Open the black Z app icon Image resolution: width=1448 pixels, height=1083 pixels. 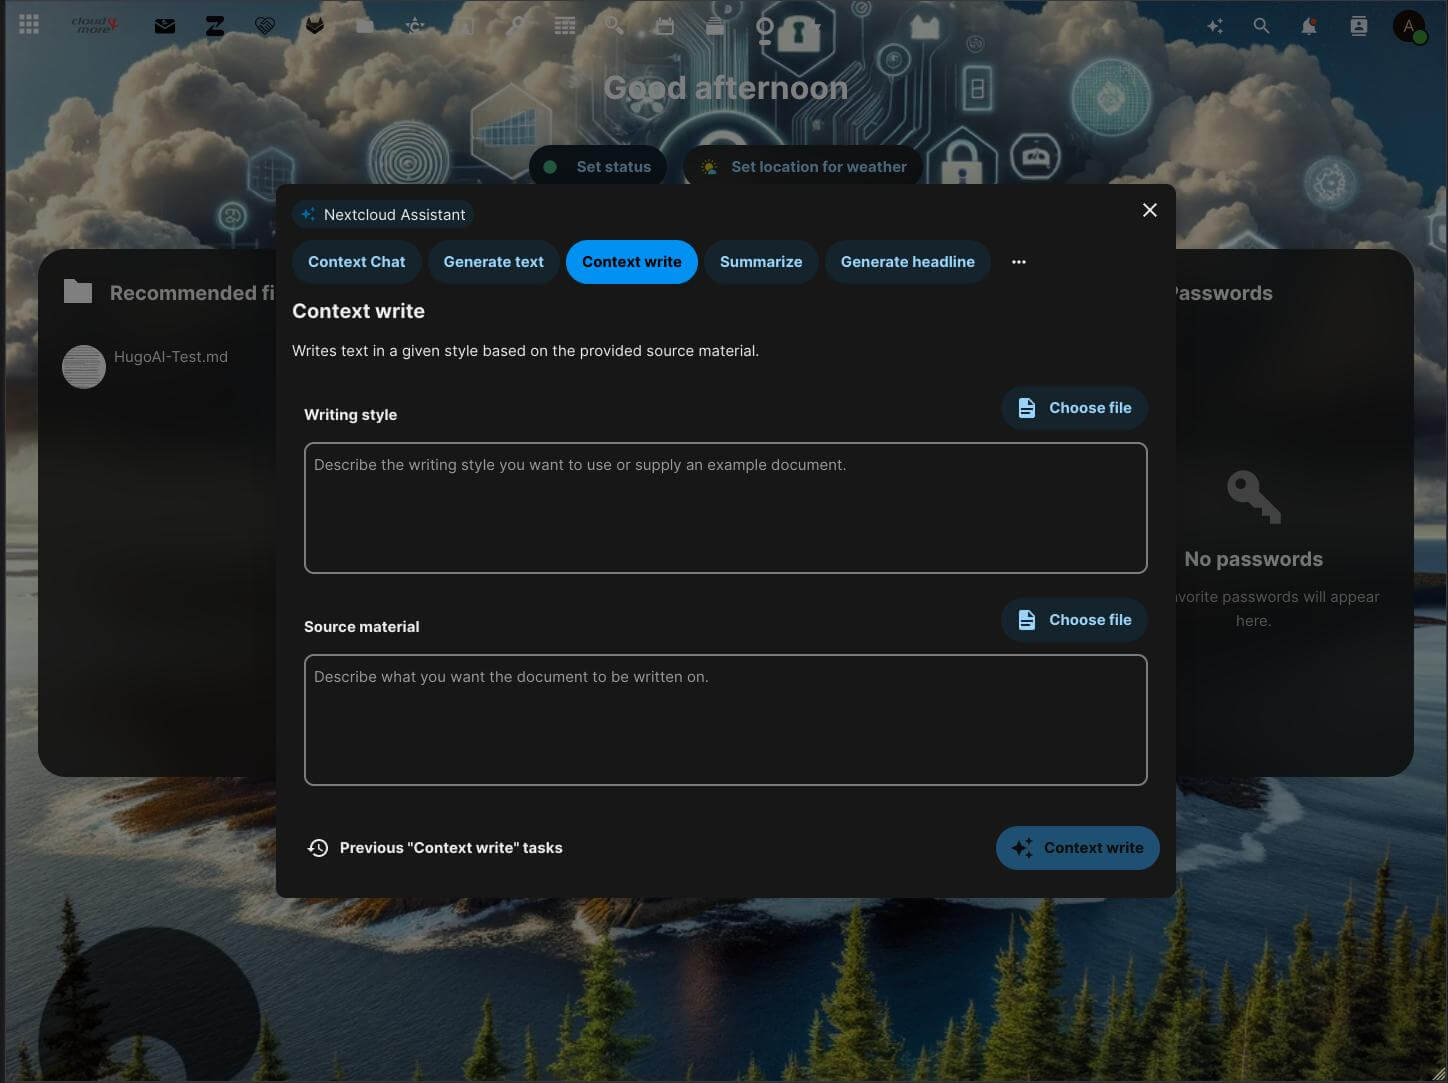[215, 26]
